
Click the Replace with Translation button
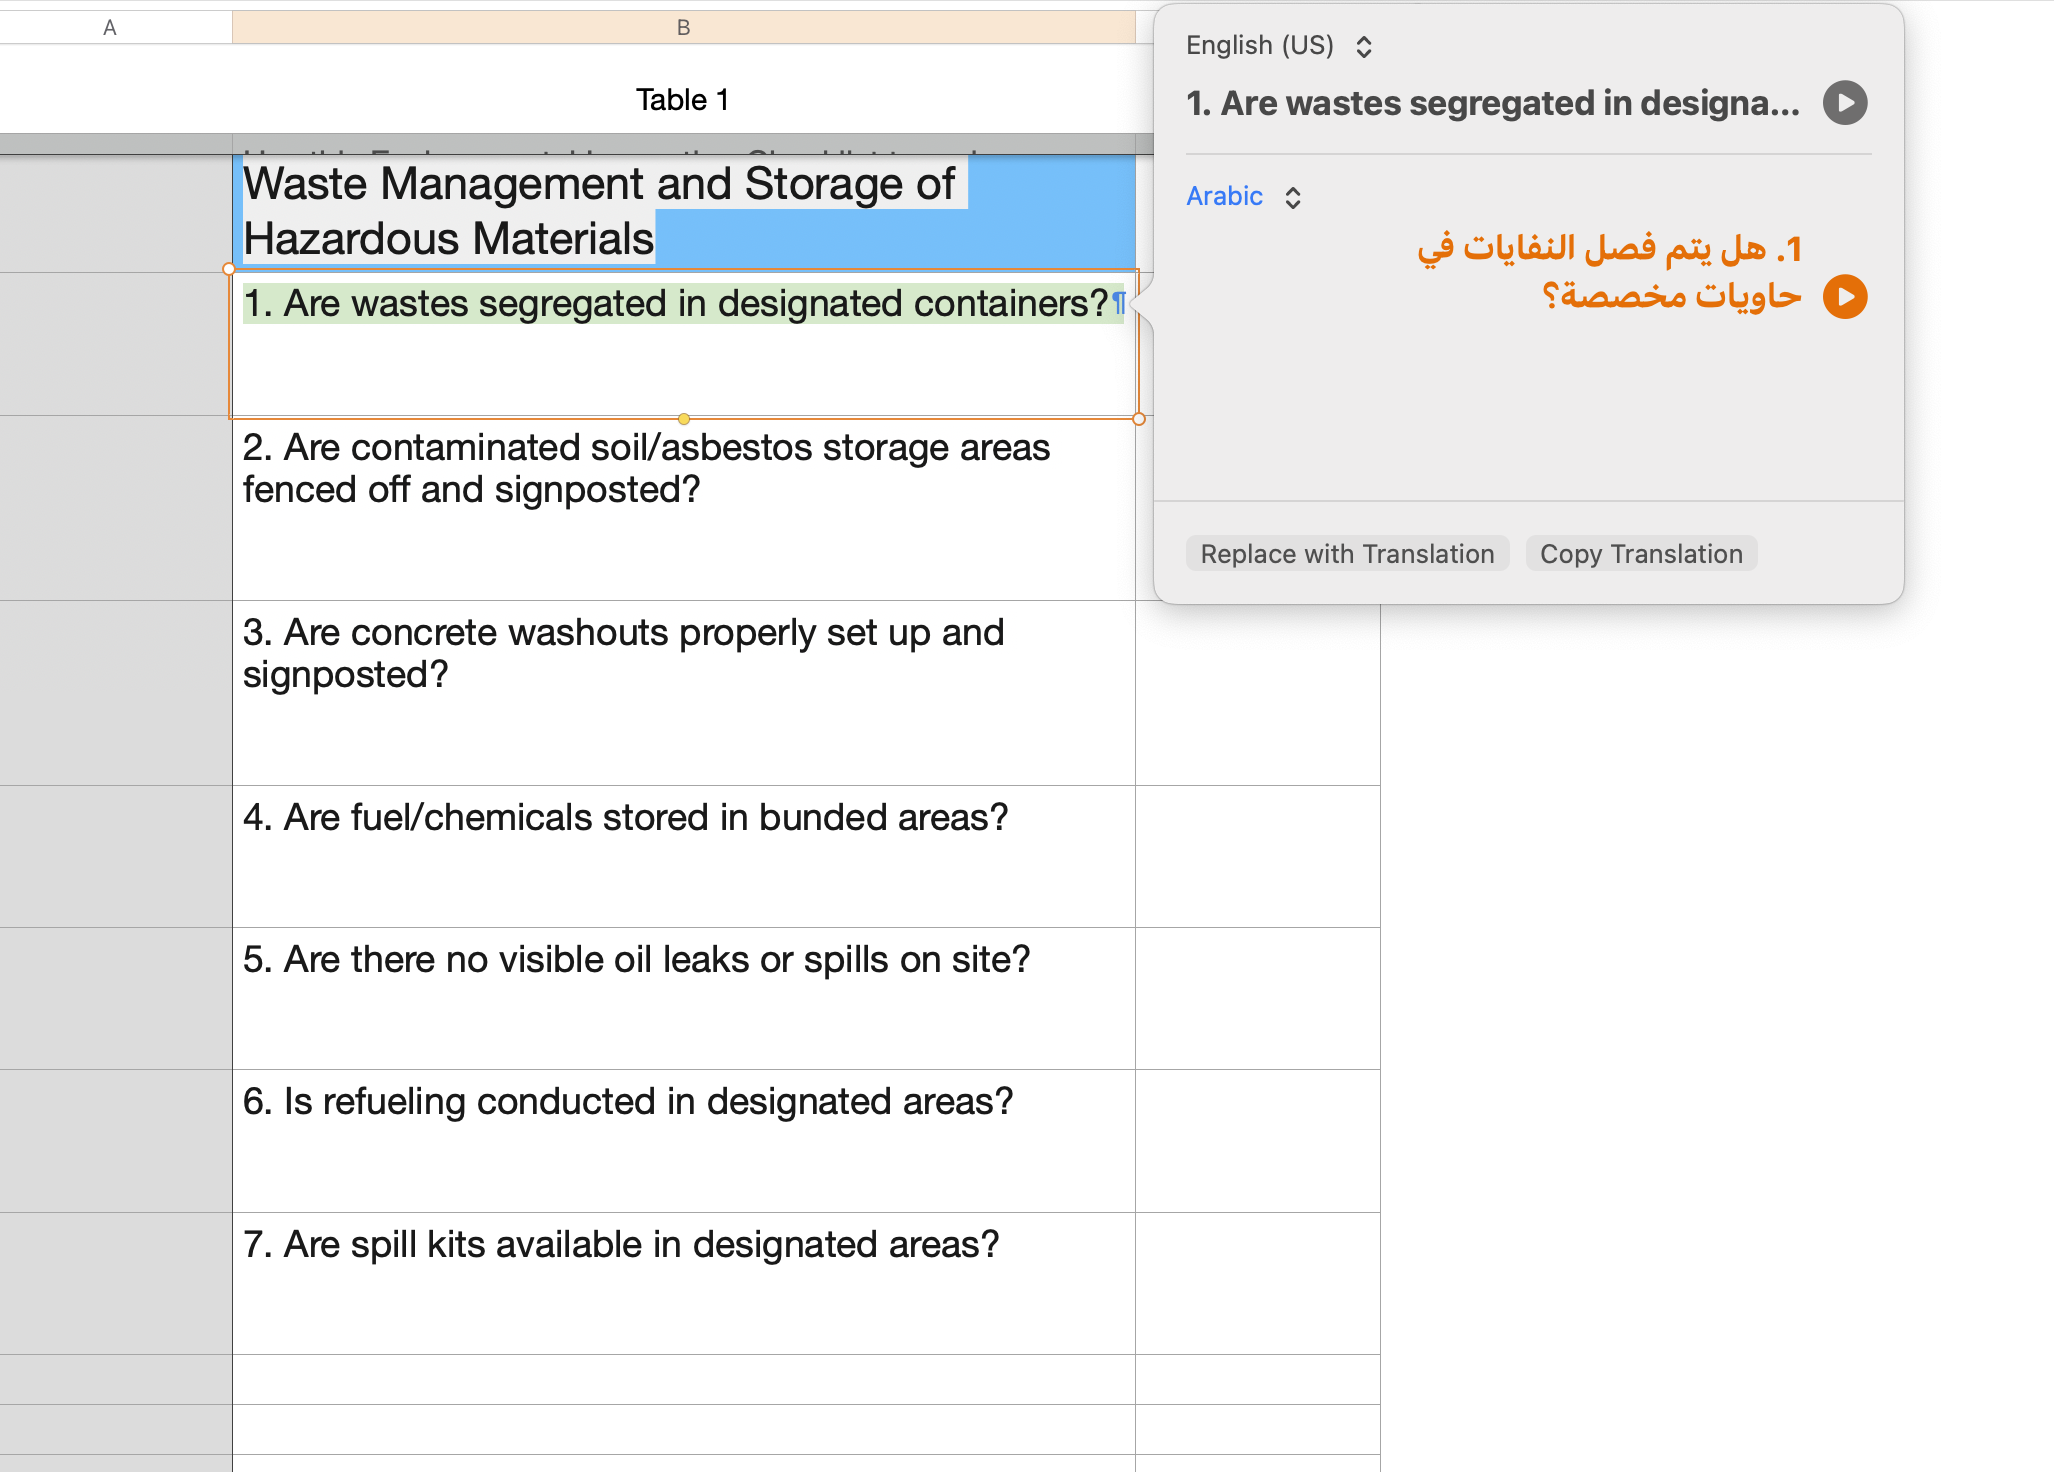point(1346,554)
